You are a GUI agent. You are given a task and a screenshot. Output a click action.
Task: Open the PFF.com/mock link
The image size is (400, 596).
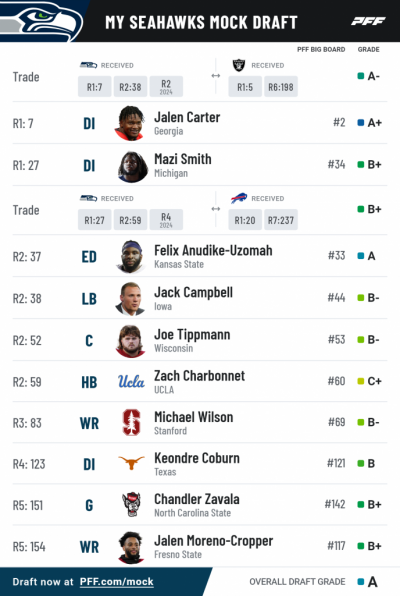(116, 582)
